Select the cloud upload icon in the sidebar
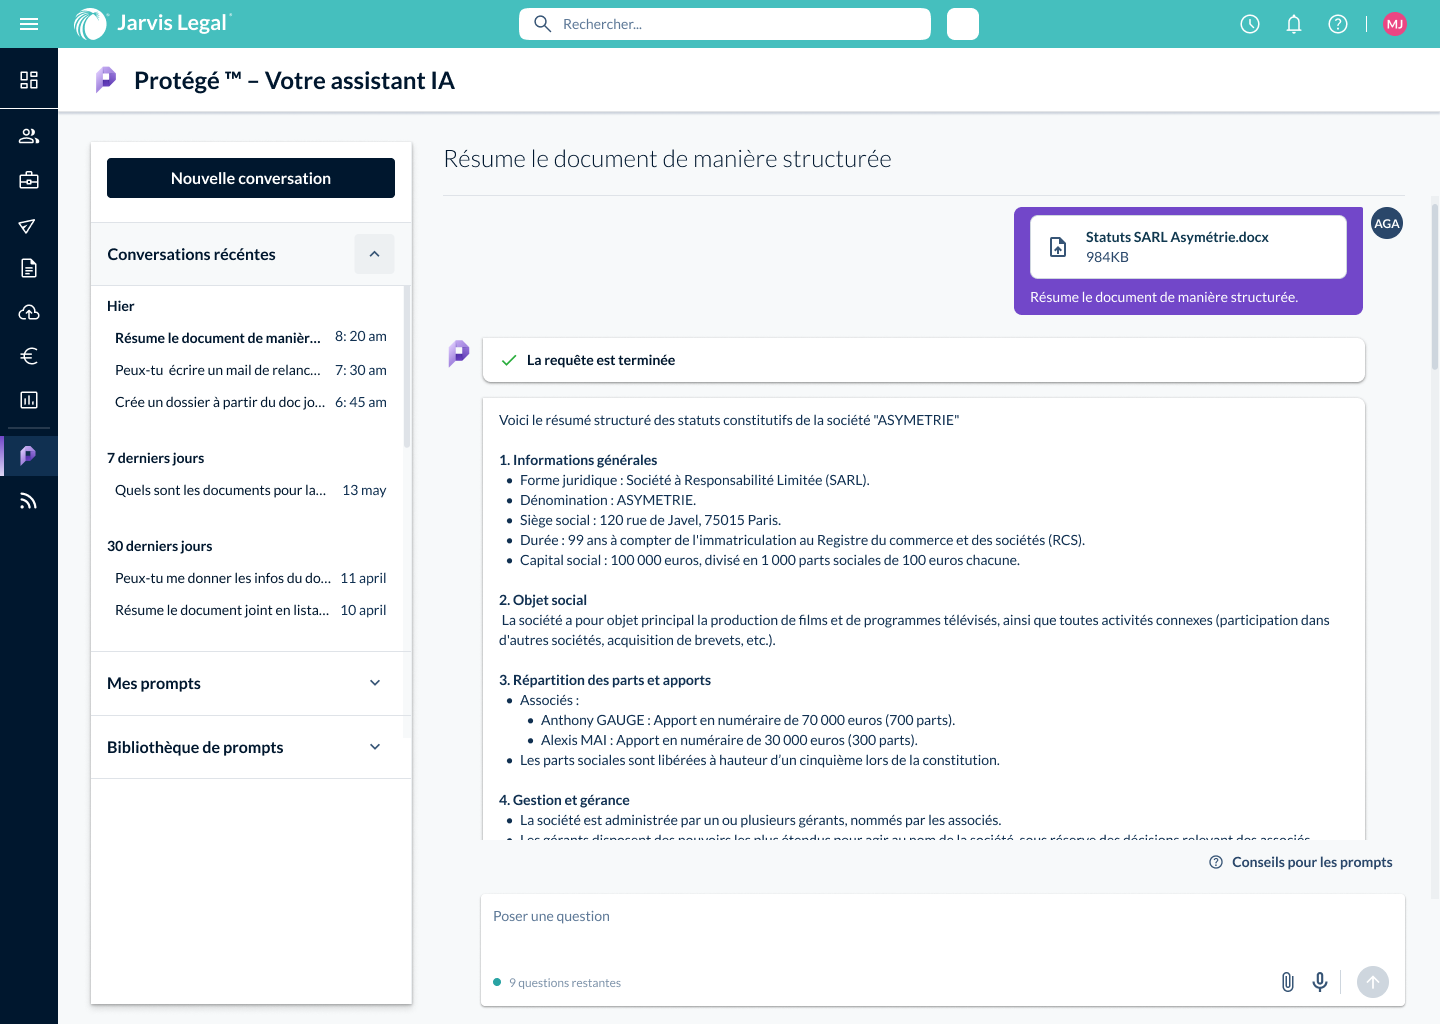Viewport: 1440px width, 1024px height. point(29,312)
